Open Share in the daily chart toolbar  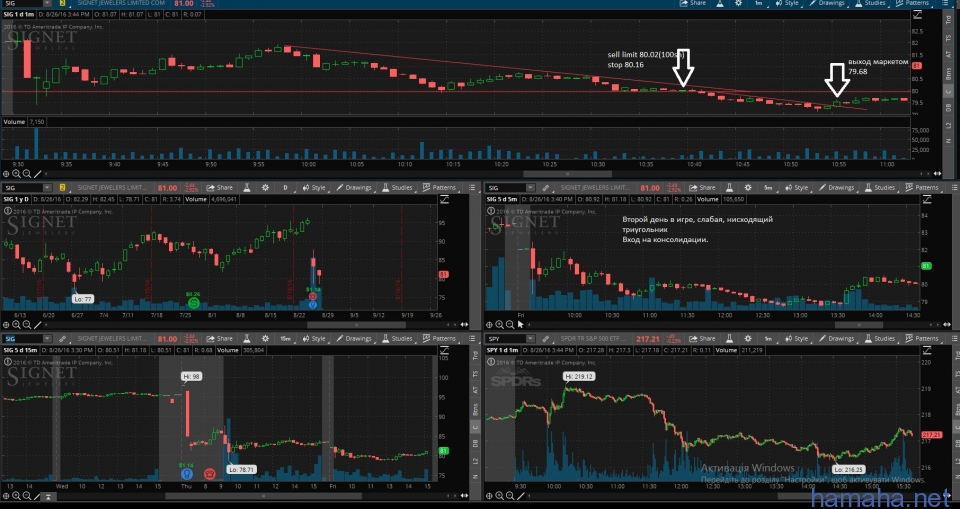[219, 187]
